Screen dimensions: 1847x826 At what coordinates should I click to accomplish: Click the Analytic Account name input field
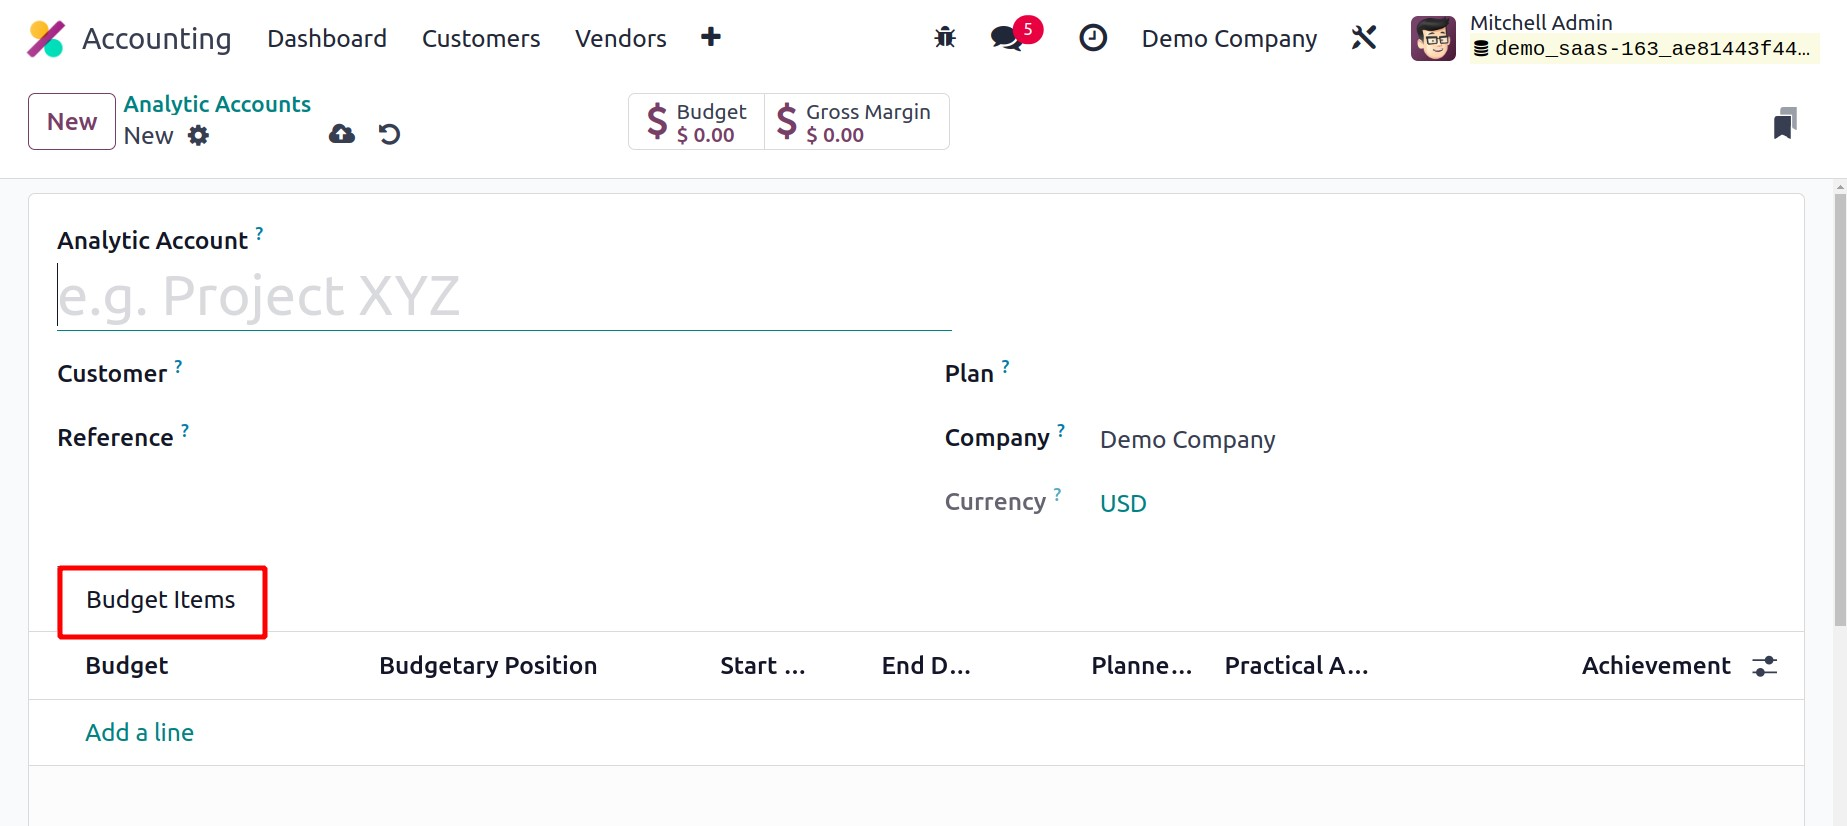tap(504, 297)
